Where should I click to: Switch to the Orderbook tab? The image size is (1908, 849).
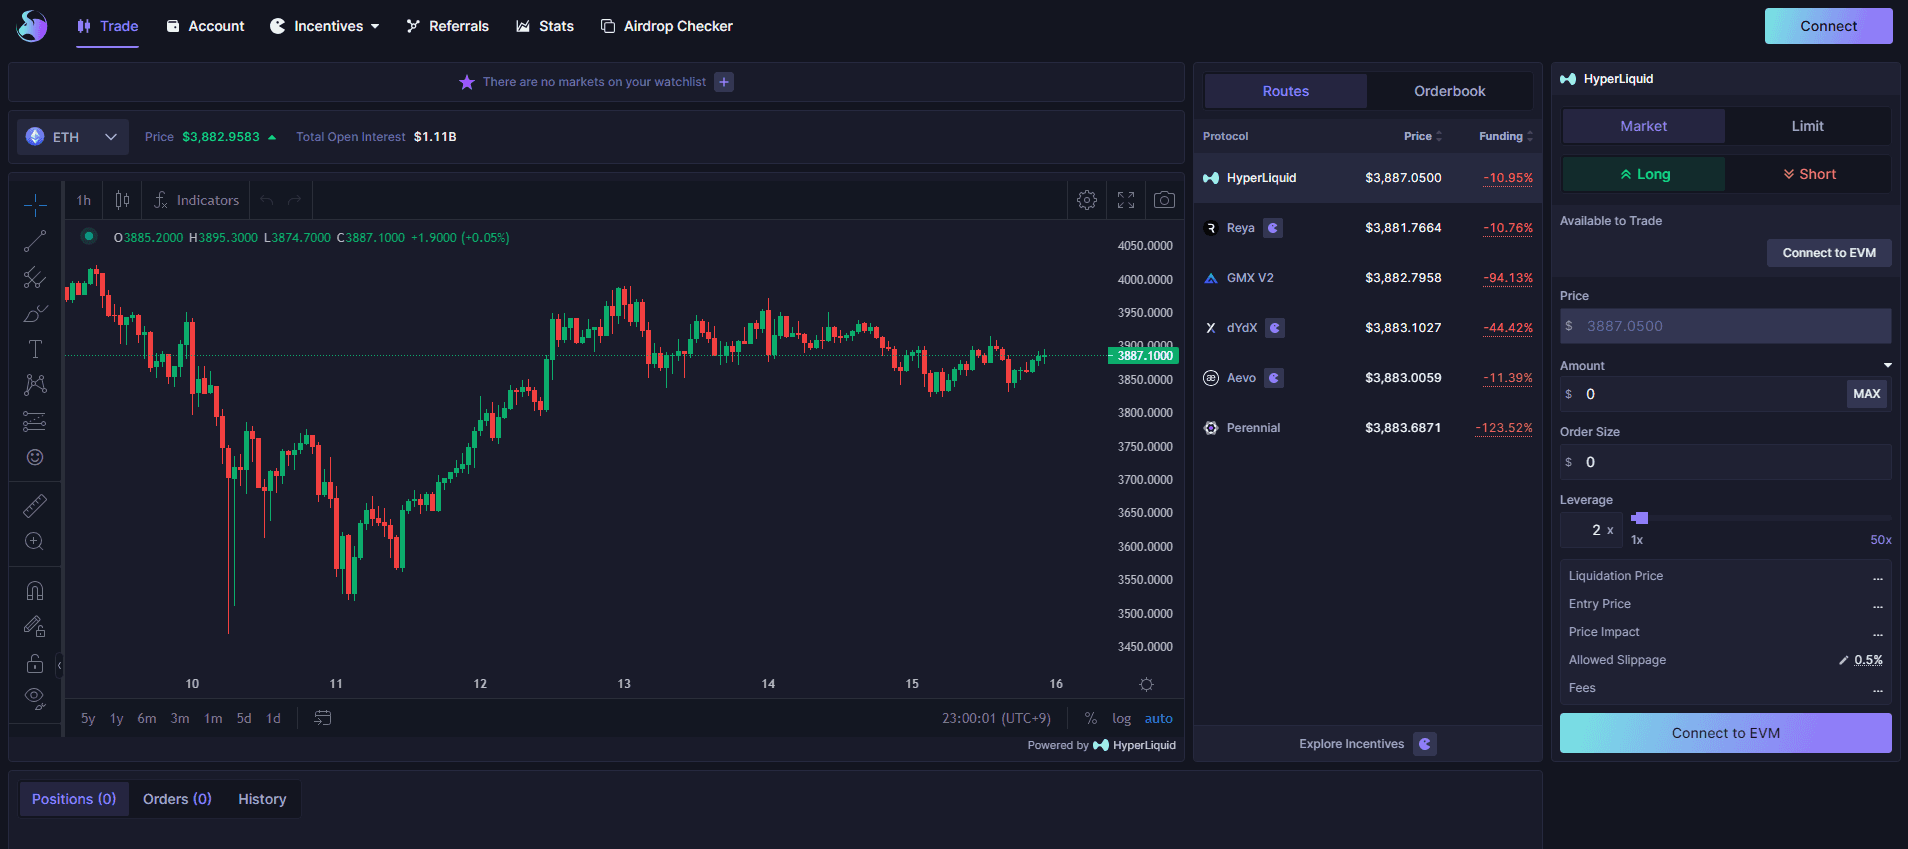1449,91
